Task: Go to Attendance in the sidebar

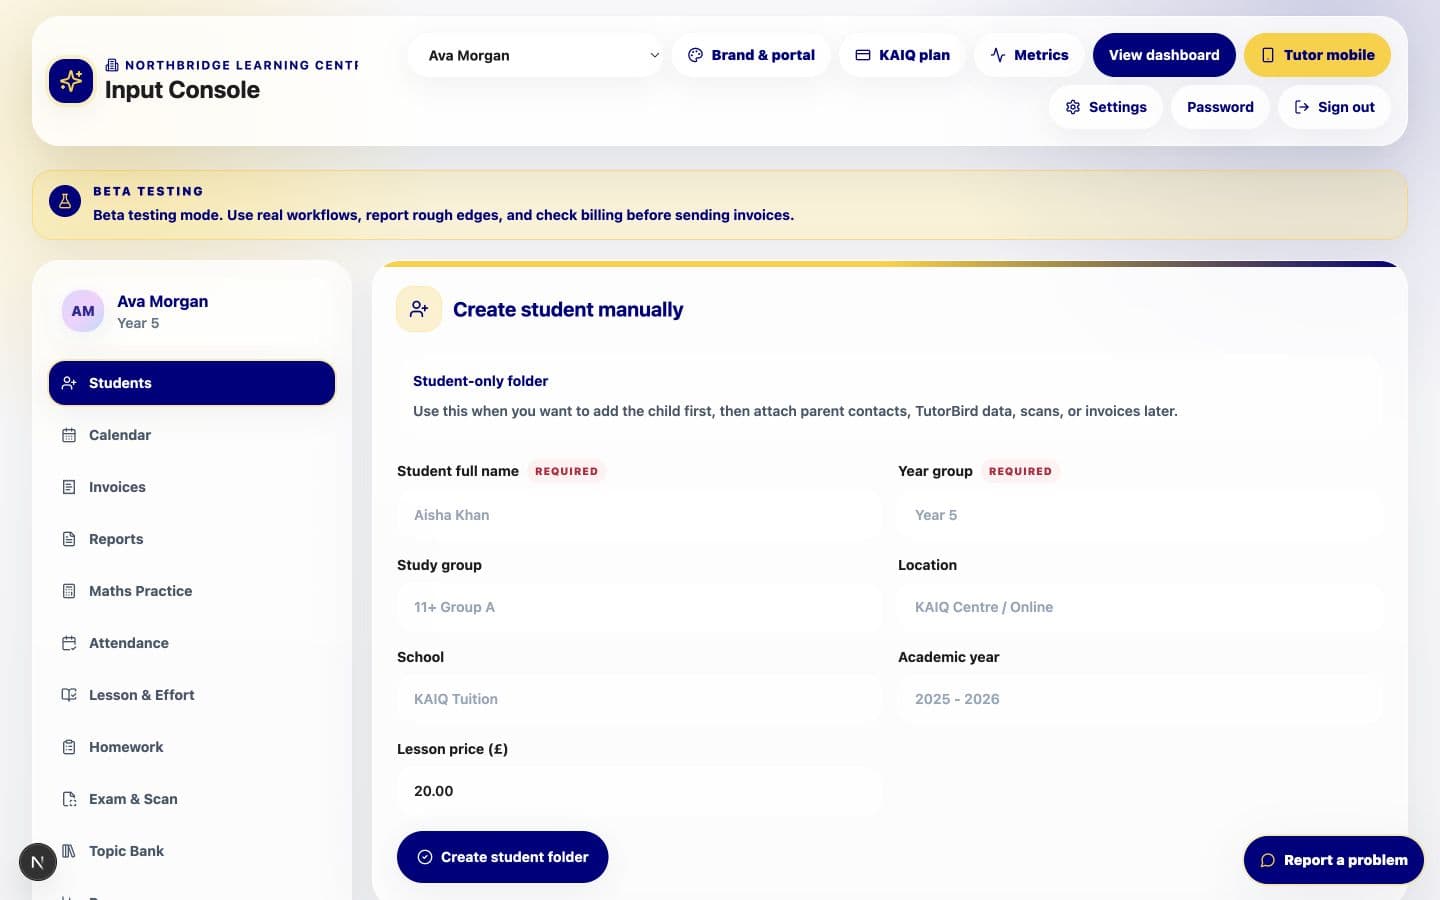Action: tap(192, 643)
